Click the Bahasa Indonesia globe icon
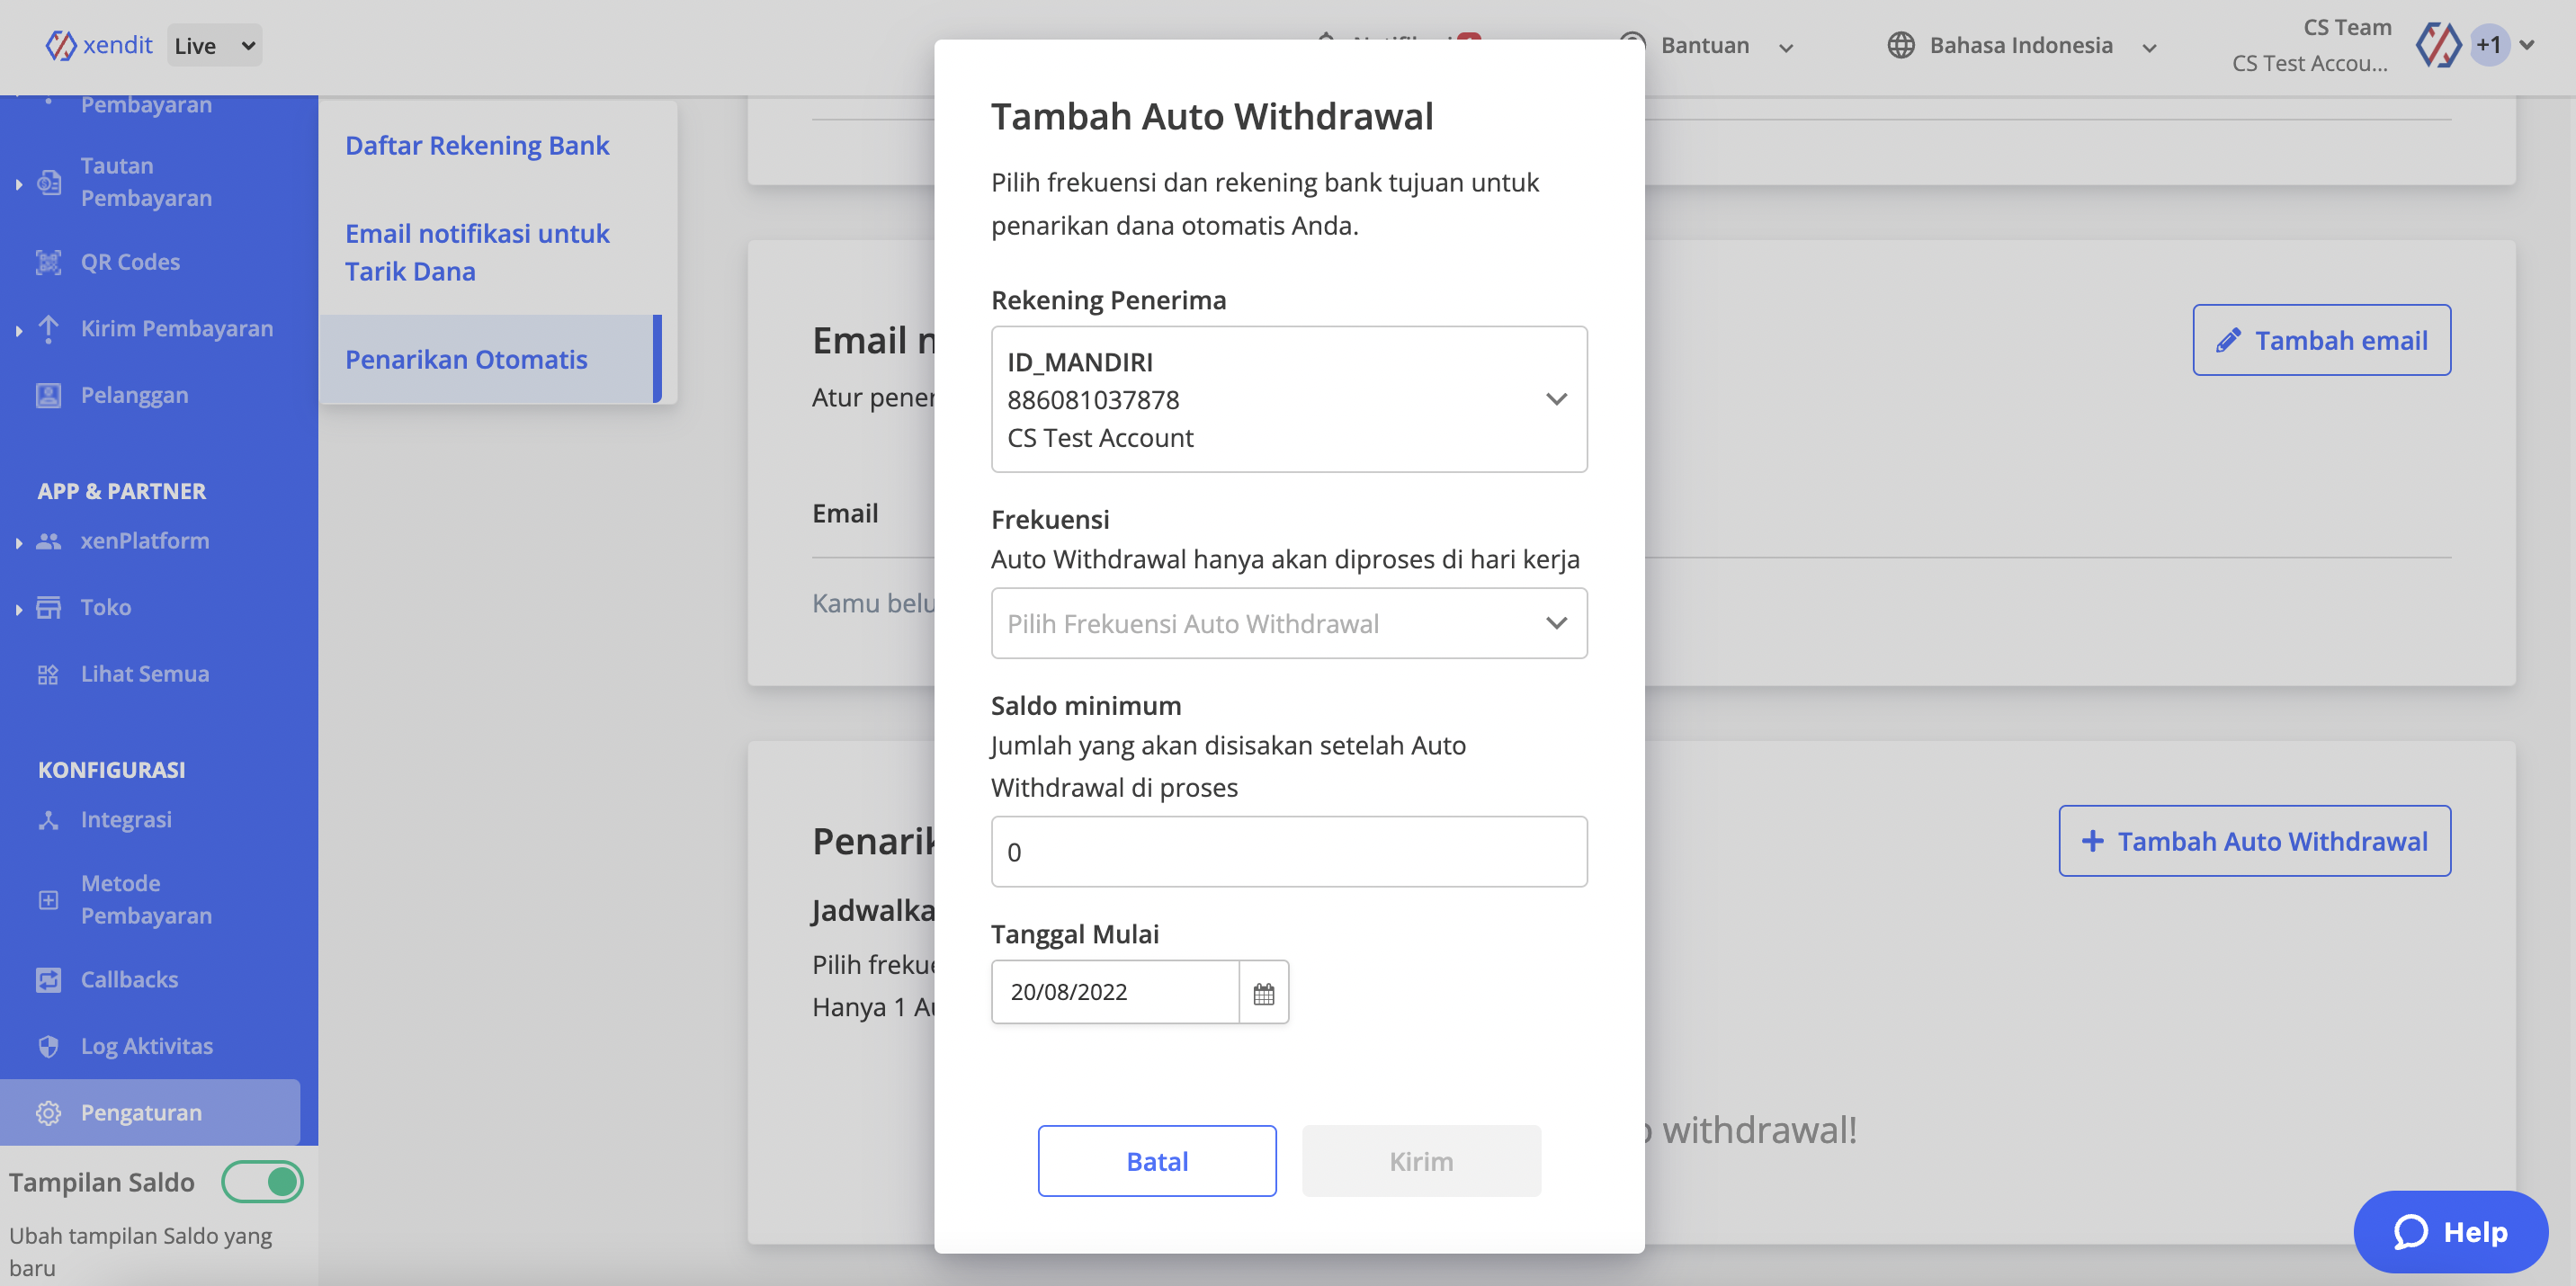The width and height of the screenshot is (2576, 1286). click(1901, 45)
